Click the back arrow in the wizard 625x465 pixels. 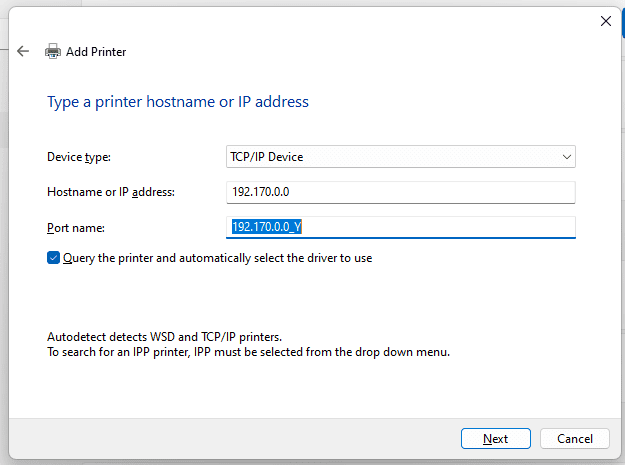pyautogui.click(x=24, y=51)
